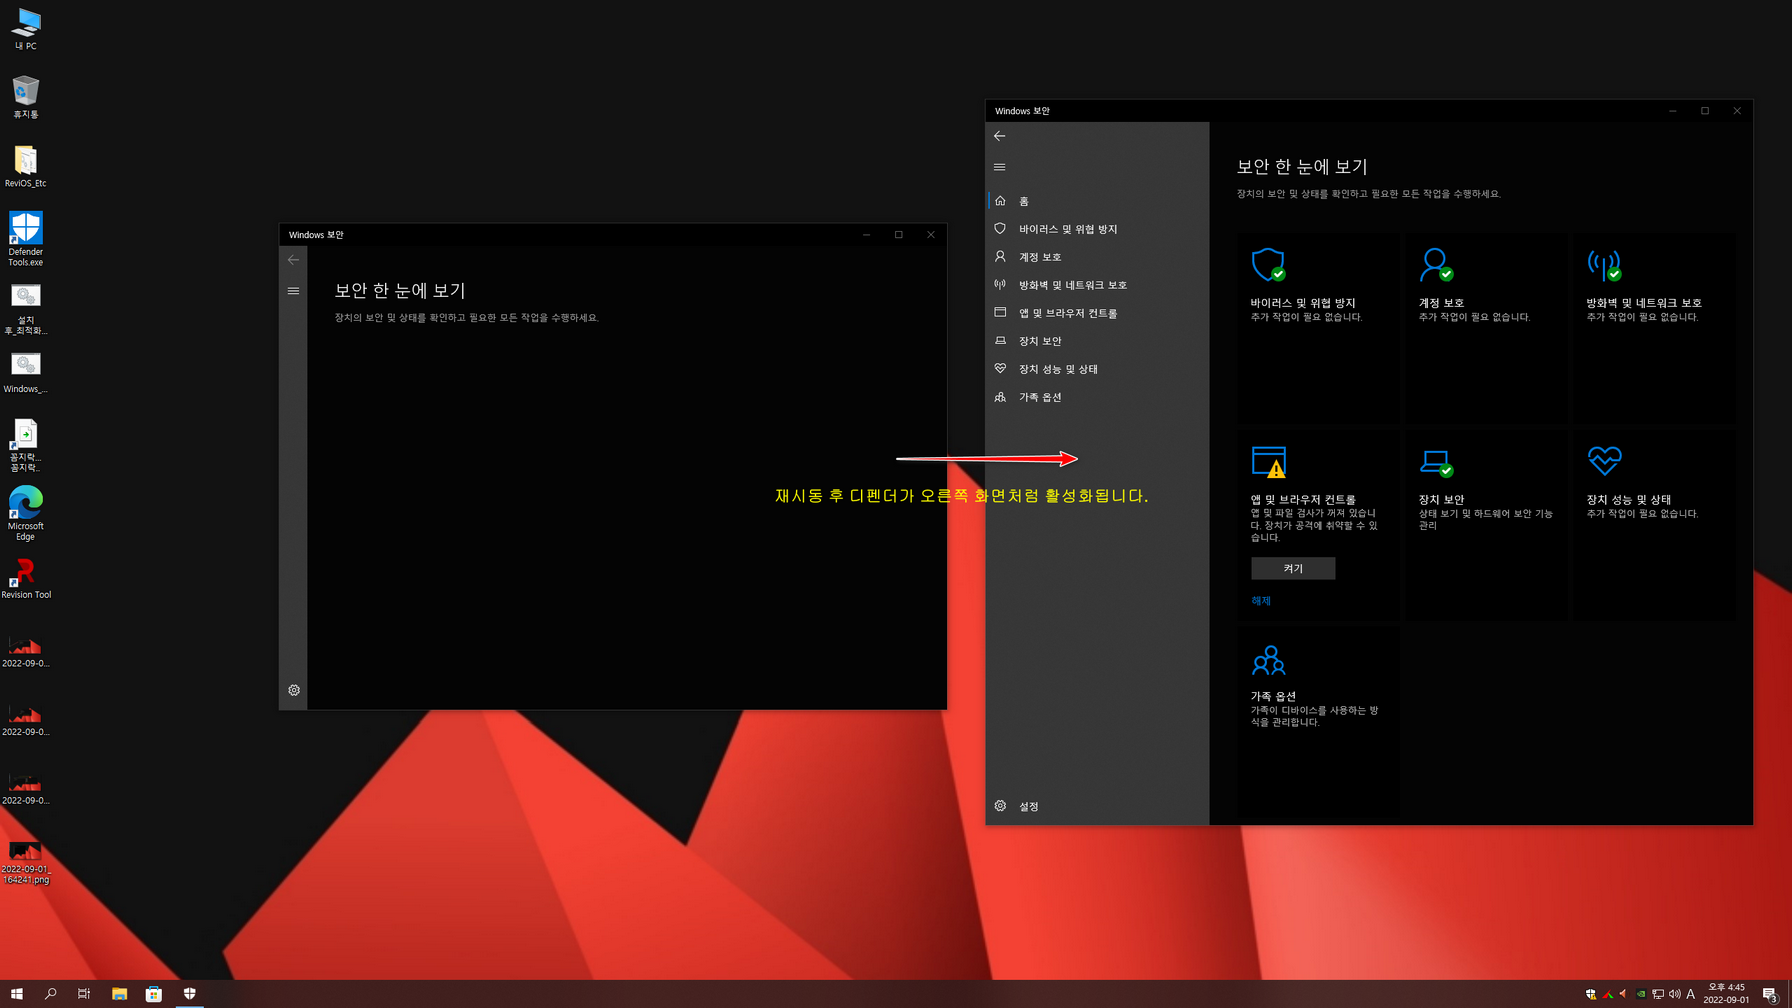
Task: Open the 장치 보안 laptop tile icon
Action: tap(1436, 462)
